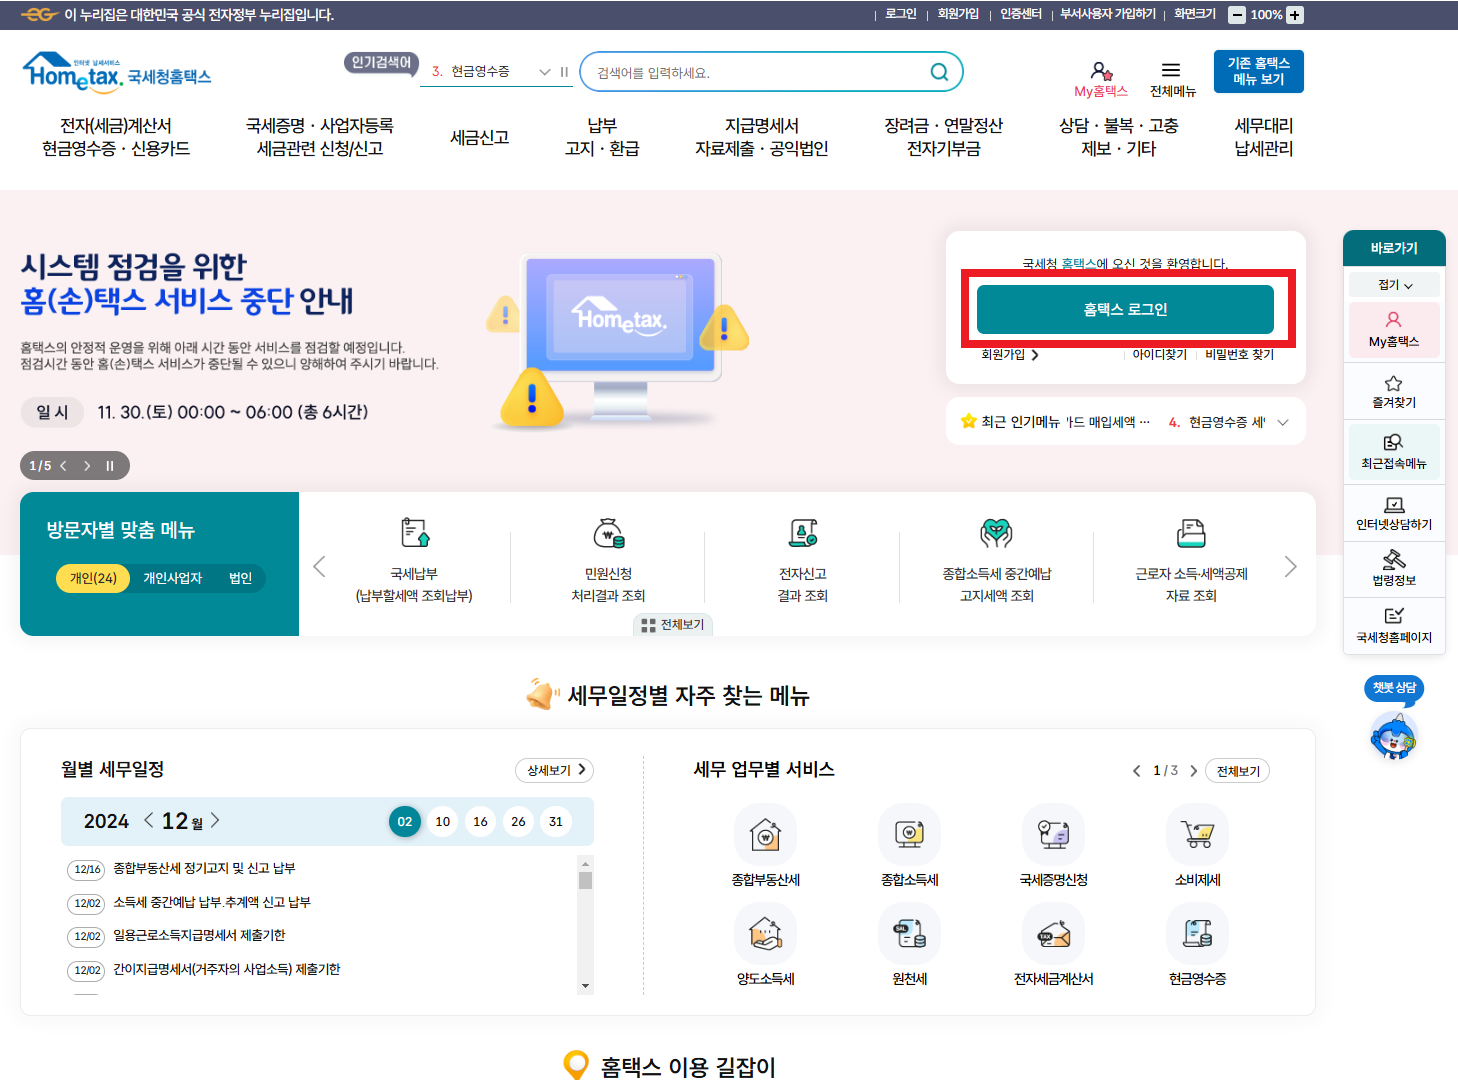1458x1080 pixels.
Task: Select date 02 in tax calendar
Action: coord(405,822)
